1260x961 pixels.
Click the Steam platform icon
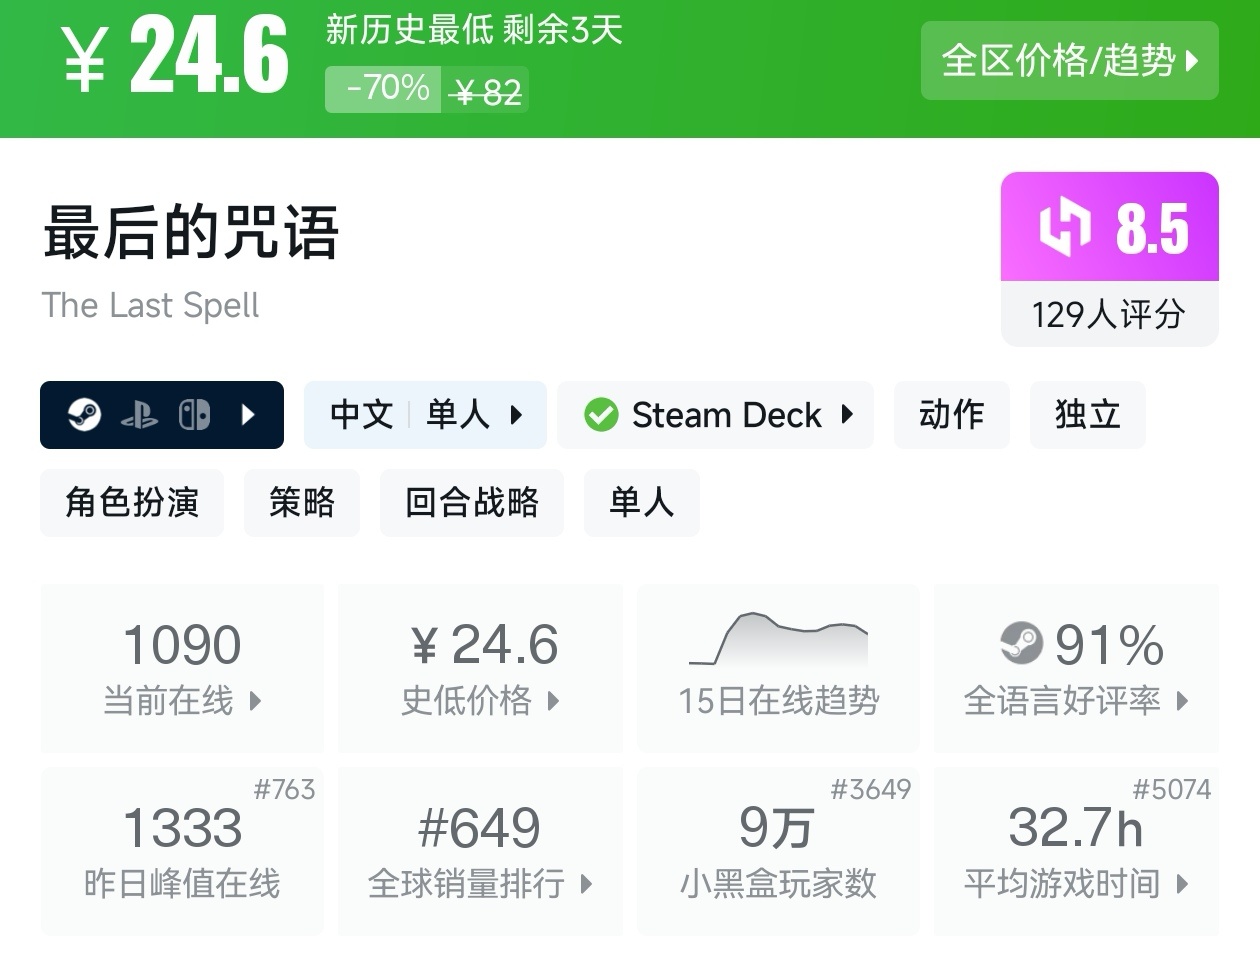(85, 414)
